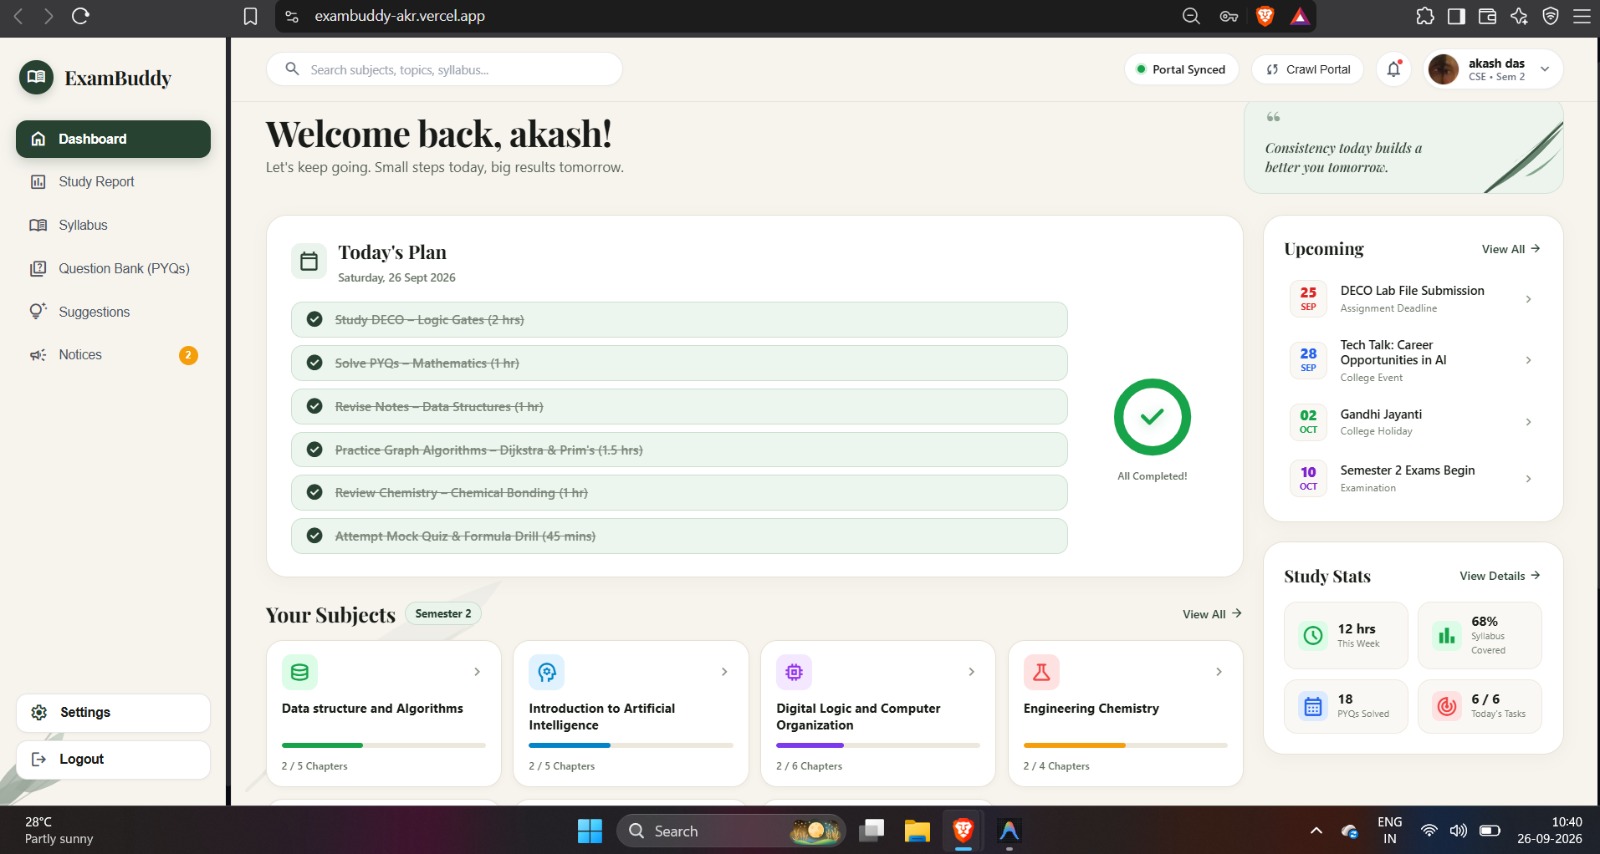This screenshot has height=854, width=1600.
Task: Open Notices in the sidebar
Action: tap(113, 355)
